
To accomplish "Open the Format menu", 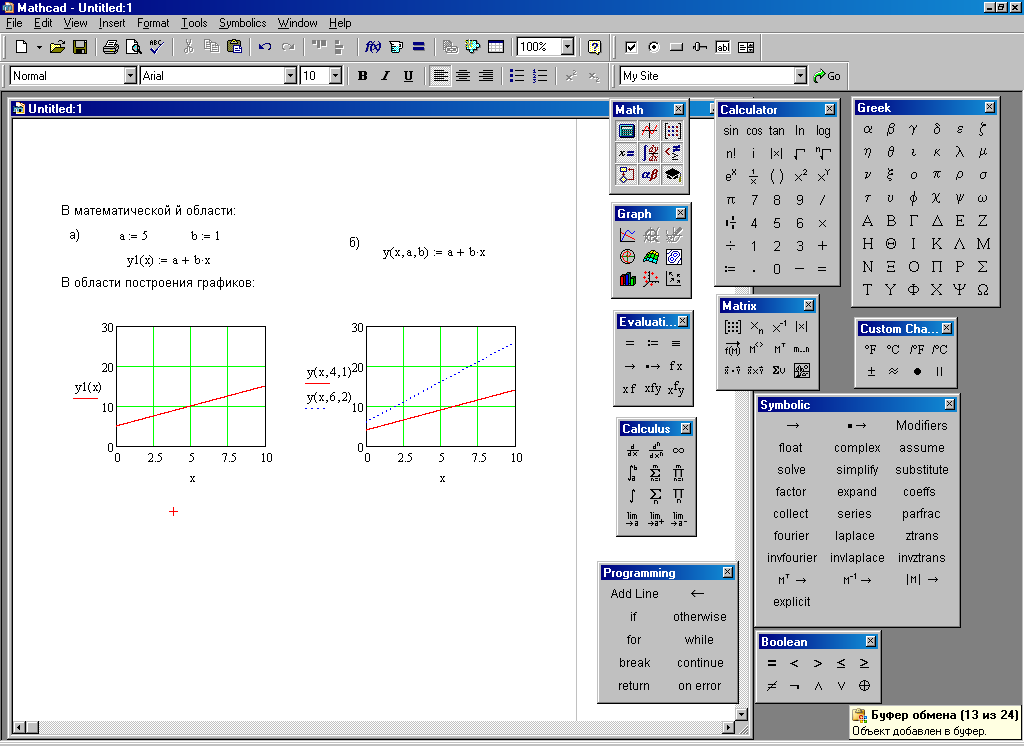I will pos(153,23).
